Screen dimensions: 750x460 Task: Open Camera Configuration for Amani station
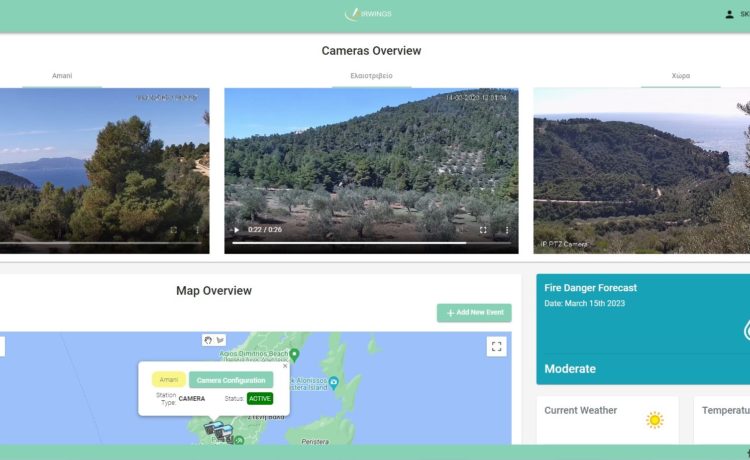click(x=231, y=380)
